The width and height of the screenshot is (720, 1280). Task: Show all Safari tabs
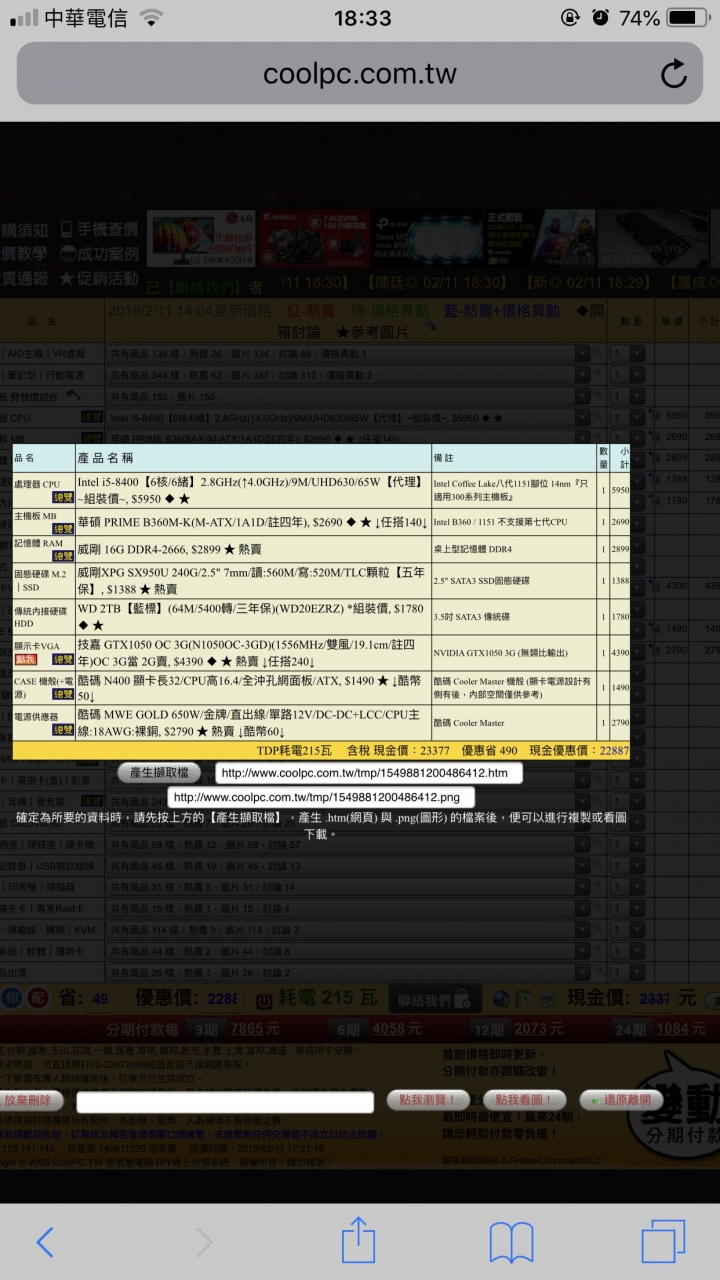[x=663, y=1241]
